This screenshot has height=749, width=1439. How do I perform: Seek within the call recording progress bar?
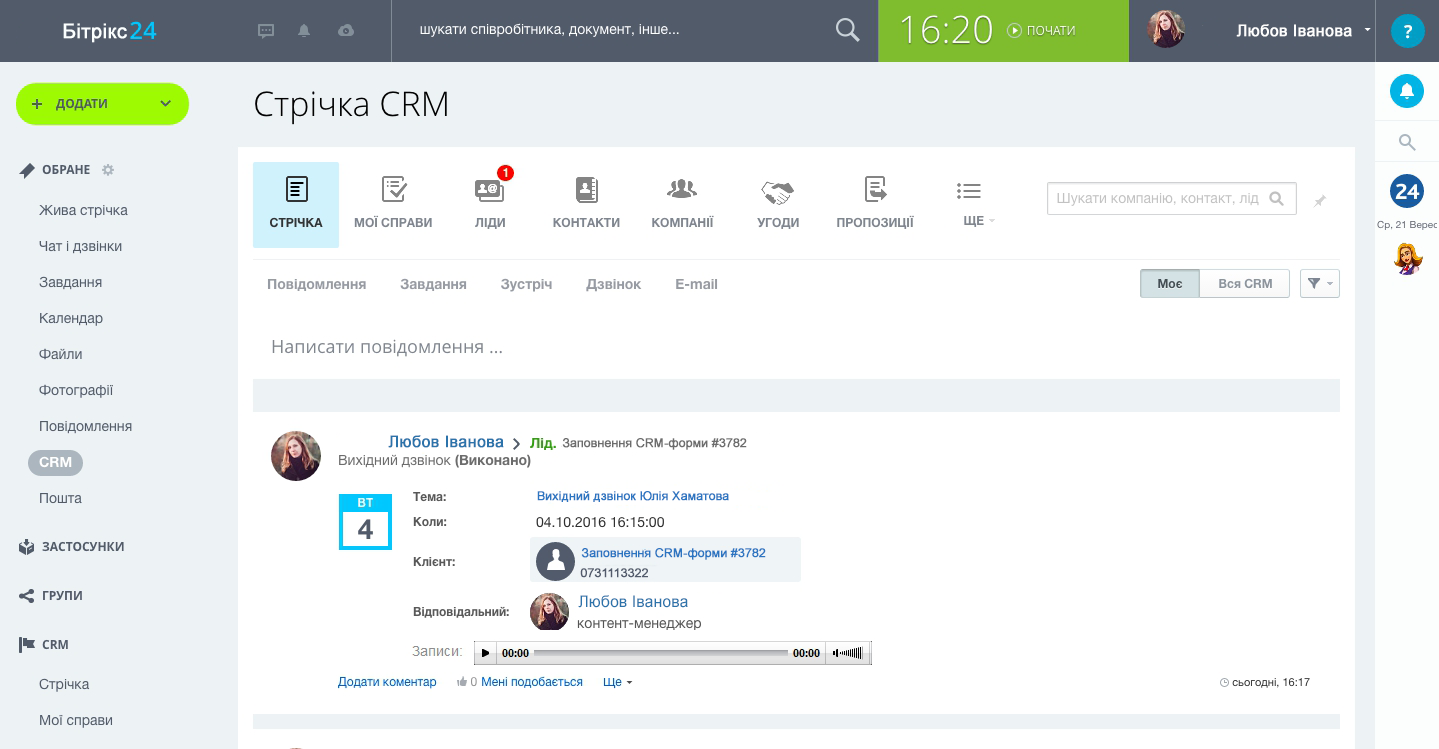pos(661,653)
